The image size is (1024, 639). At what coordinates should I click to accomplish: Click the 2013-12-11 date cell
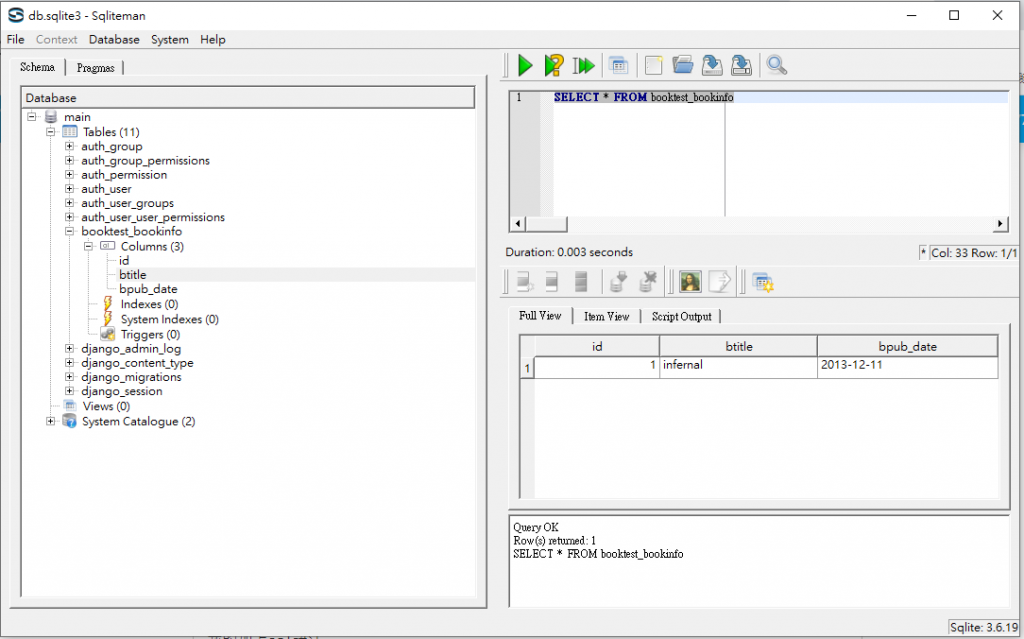click(907, 366)
